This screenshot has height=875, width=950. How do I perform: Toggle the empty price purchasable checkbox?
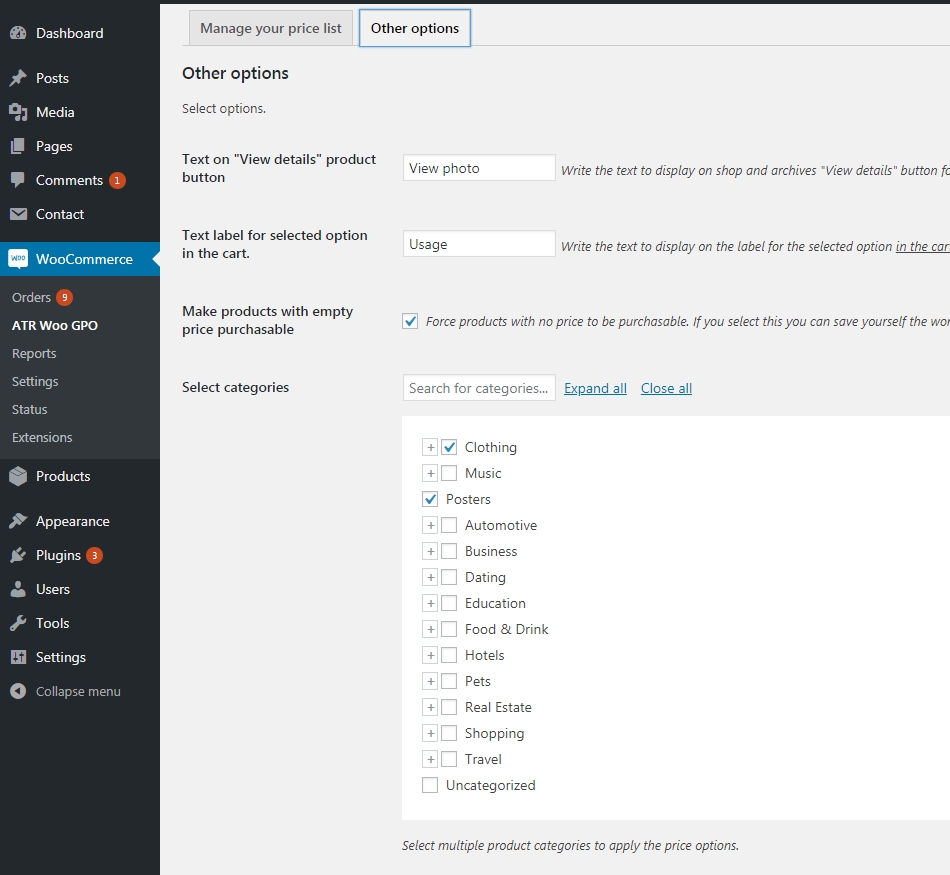click(x=410, y=321)
